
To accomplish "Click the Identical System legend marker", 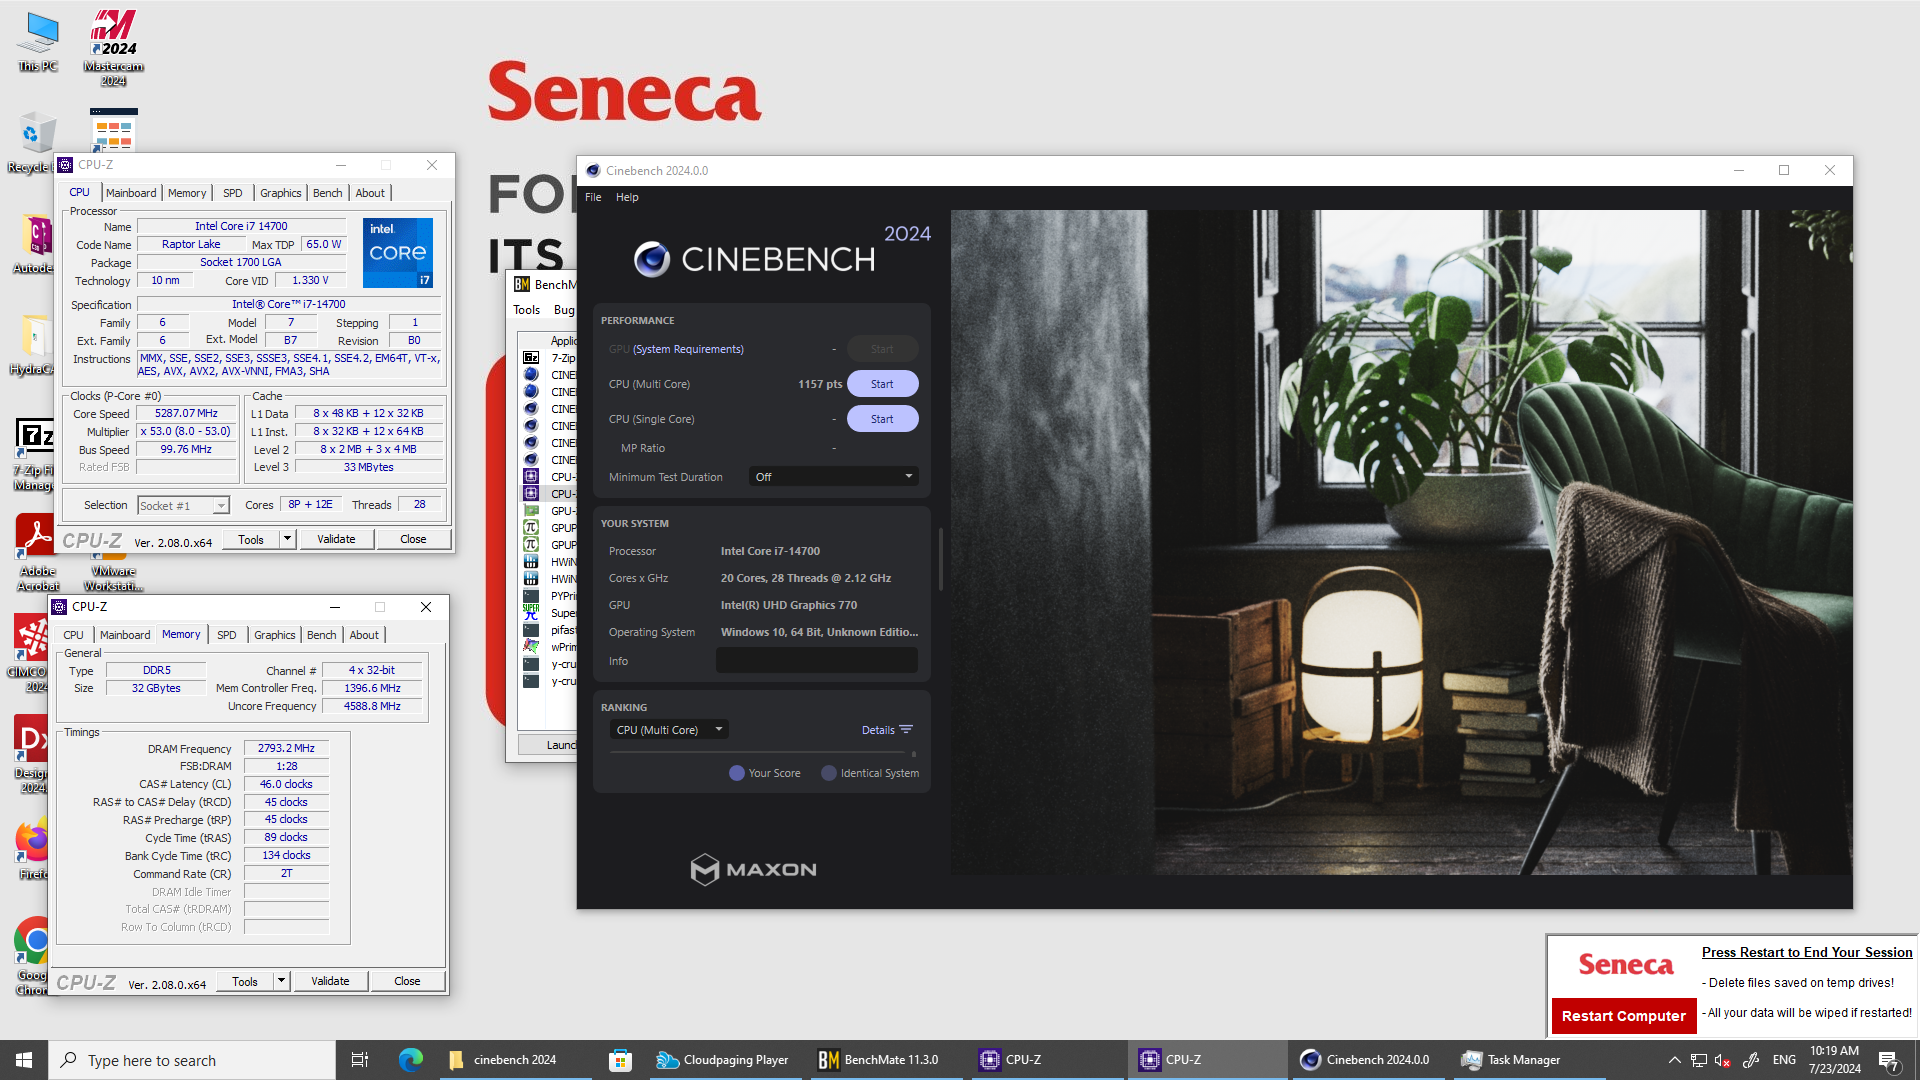I will [828, 773].
